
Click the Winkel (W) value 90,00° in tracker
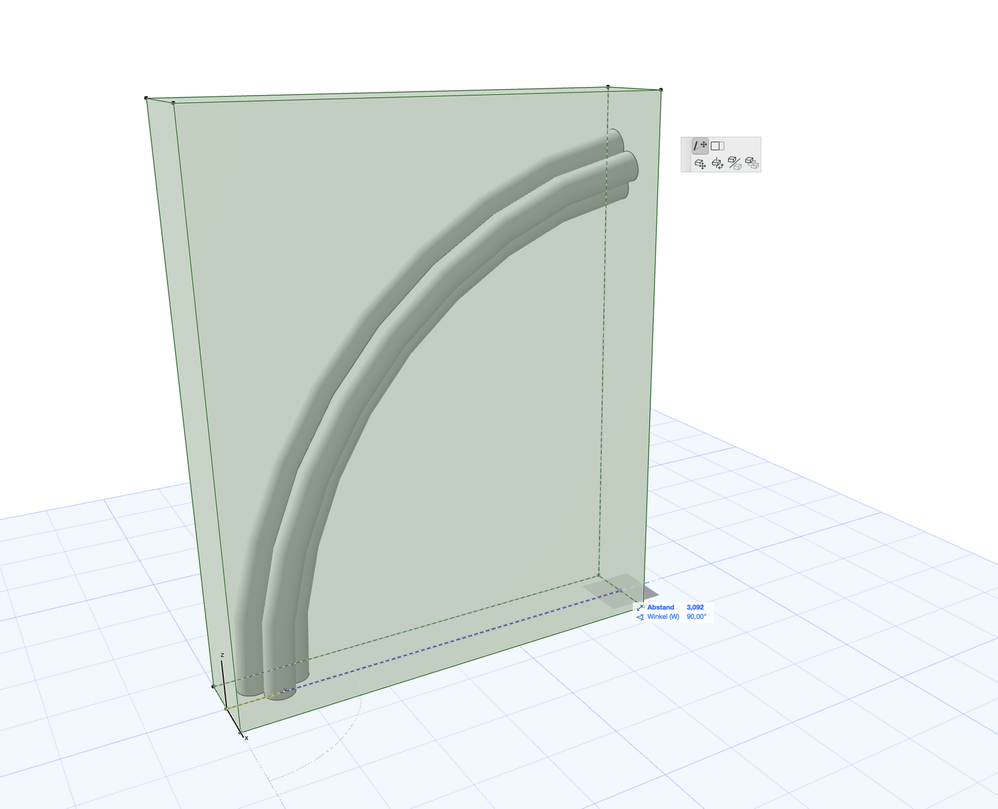point(696,616)
